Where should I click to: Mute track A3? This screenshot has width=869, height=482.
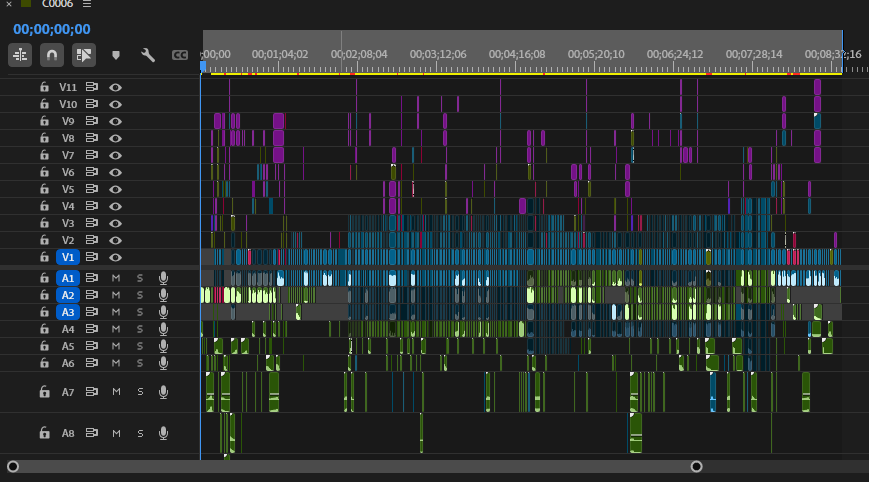point(116,312)
